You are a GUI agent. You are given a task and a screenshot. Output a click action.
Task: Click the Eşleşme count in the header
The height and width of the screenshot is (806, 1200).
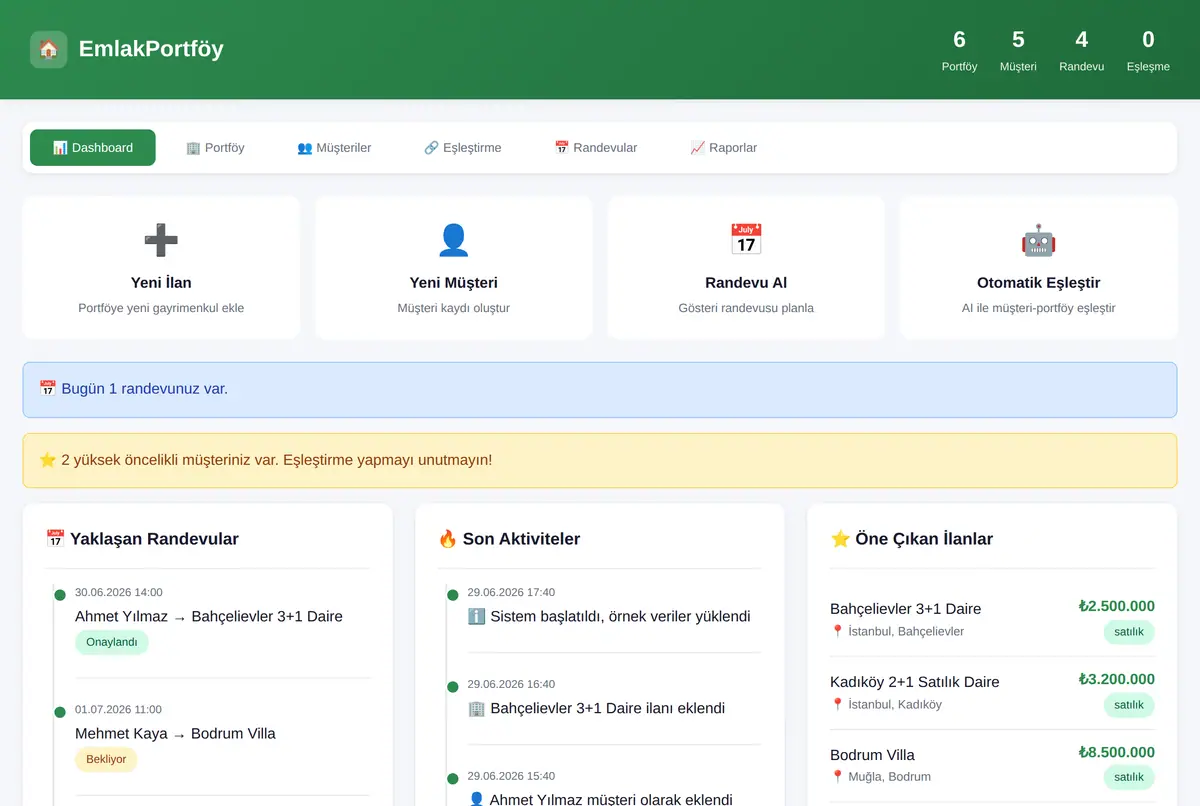click(1148, 50)
